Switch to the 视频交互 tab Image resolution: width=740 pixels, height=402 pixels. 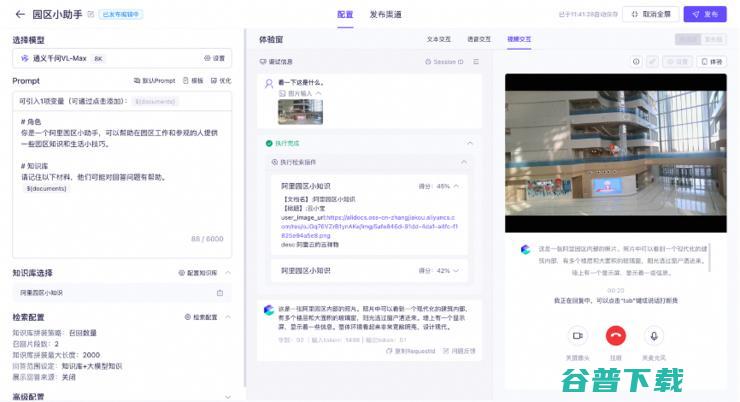coord(519,39)
